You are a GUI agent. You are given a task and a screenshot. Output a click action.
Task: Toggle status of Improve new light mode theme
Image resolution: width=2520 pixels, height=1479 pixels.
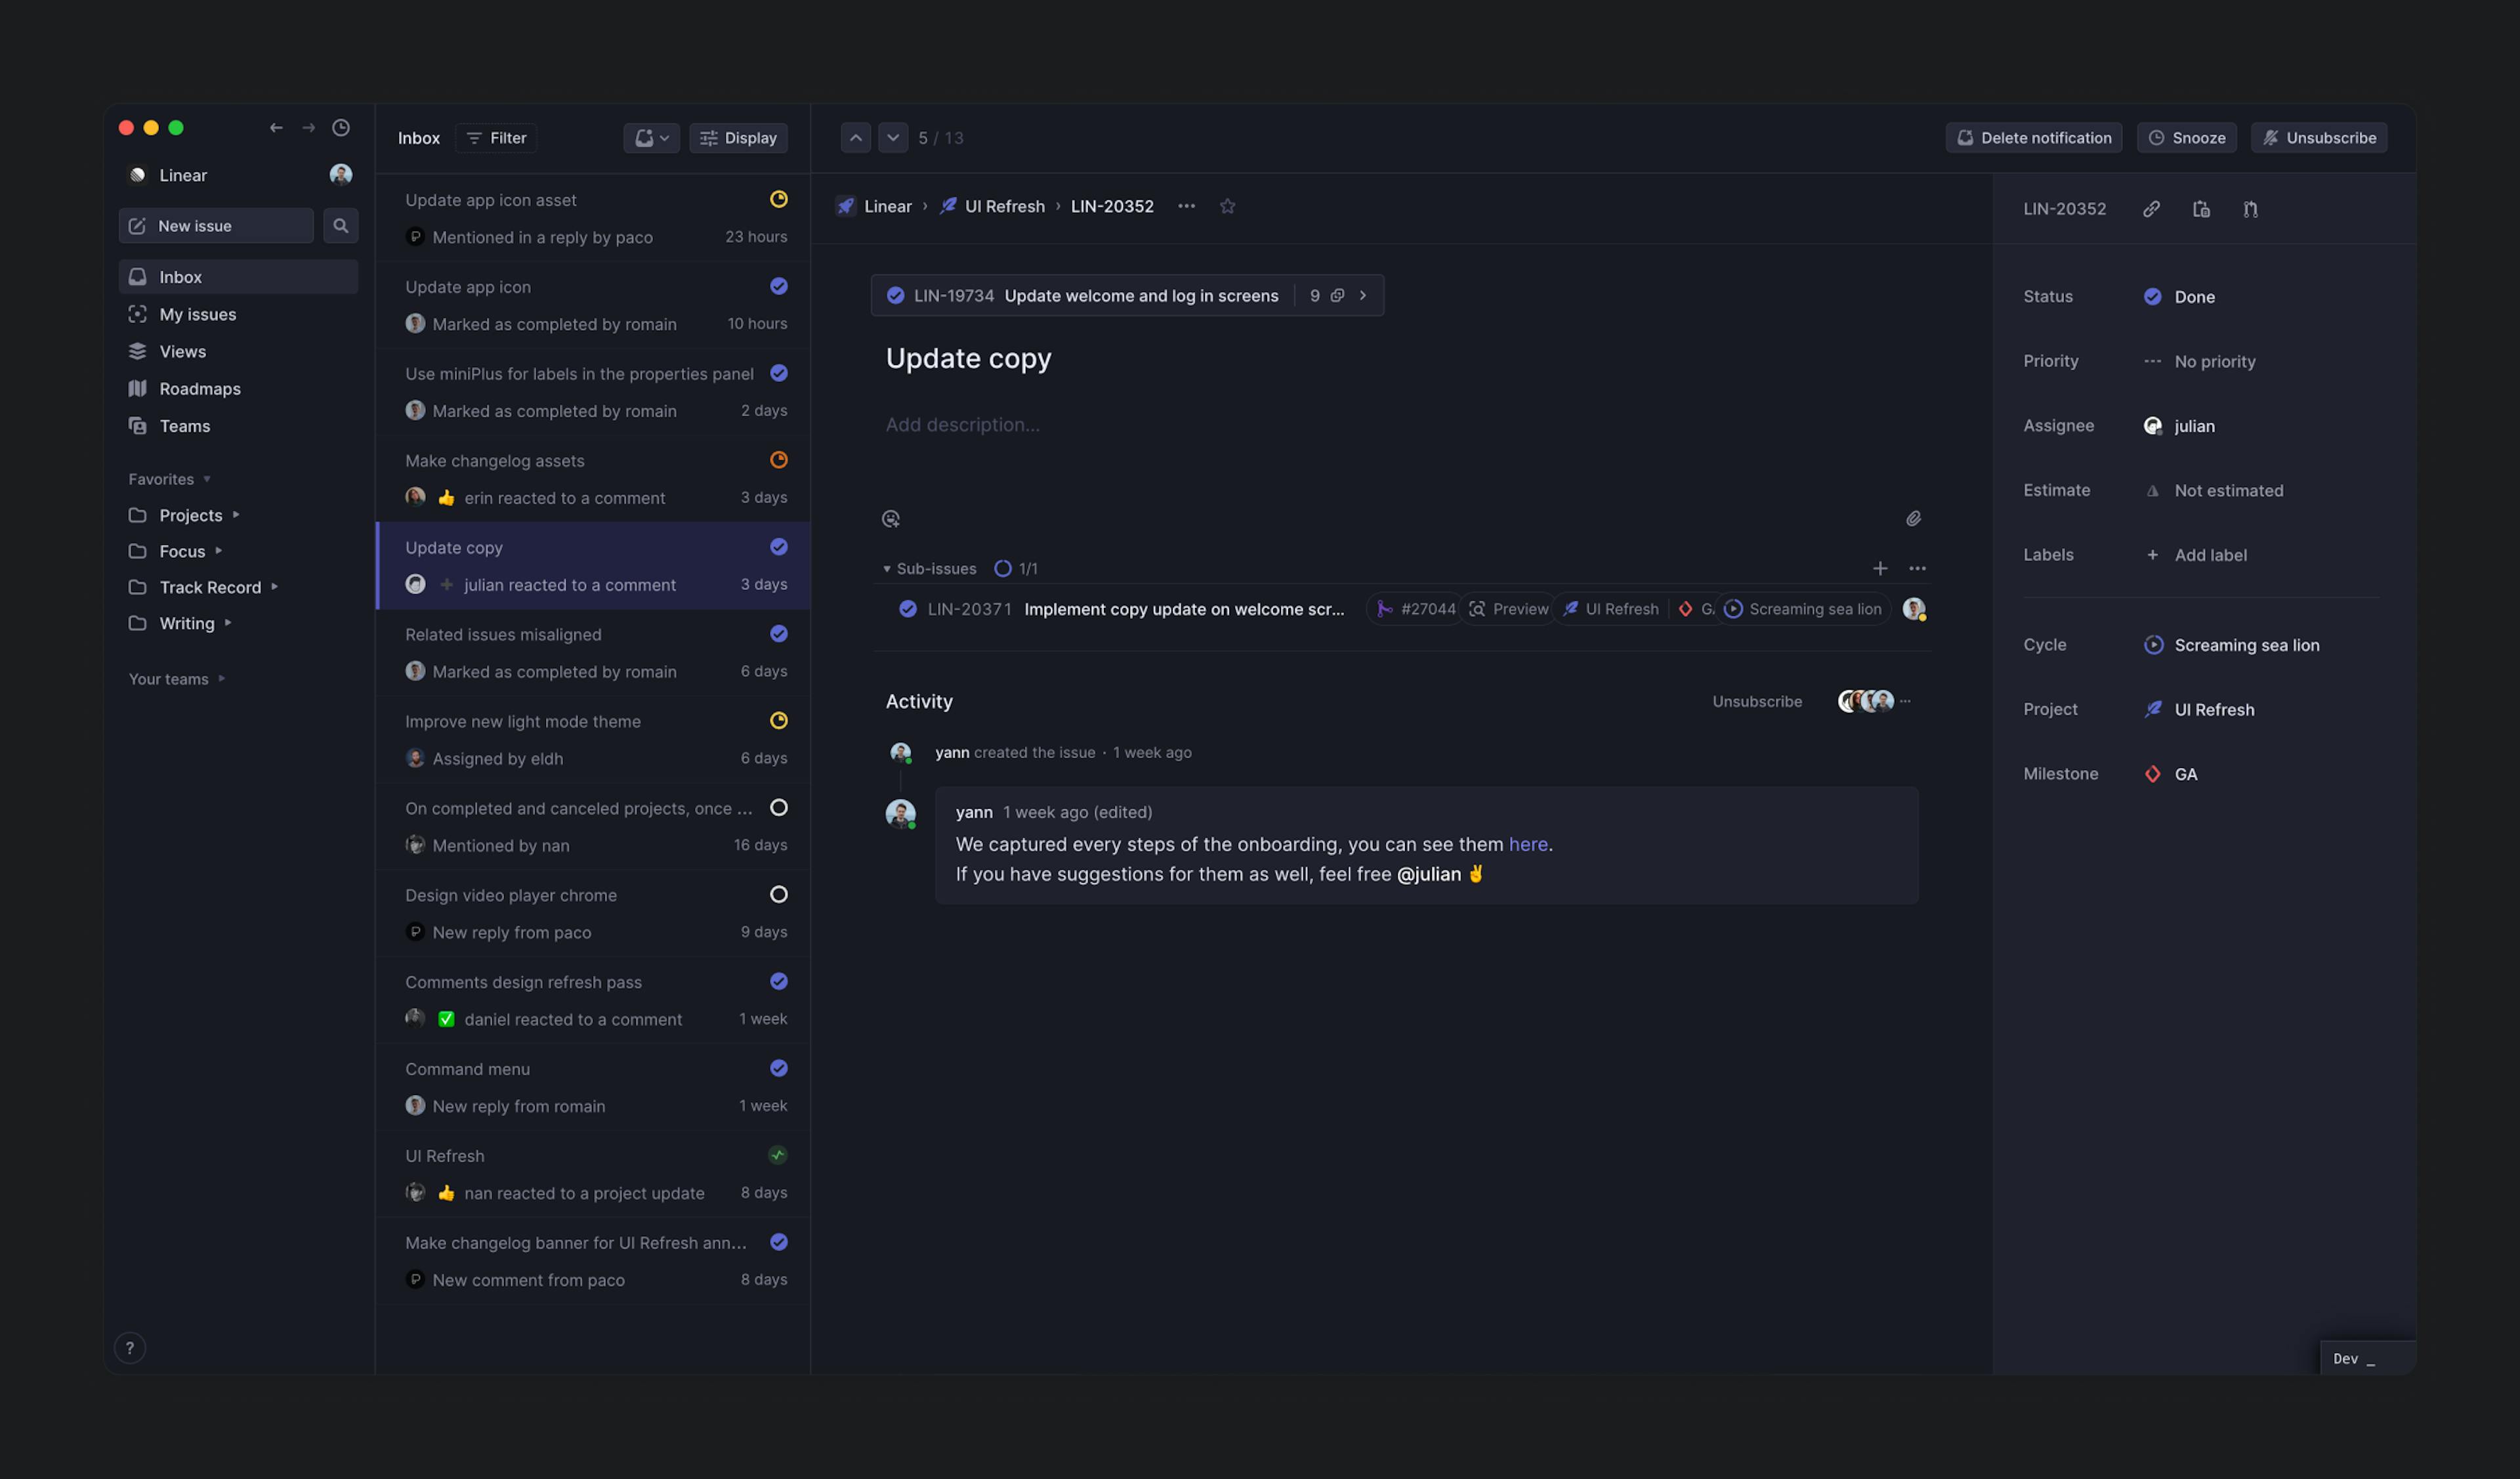point(778,720)
